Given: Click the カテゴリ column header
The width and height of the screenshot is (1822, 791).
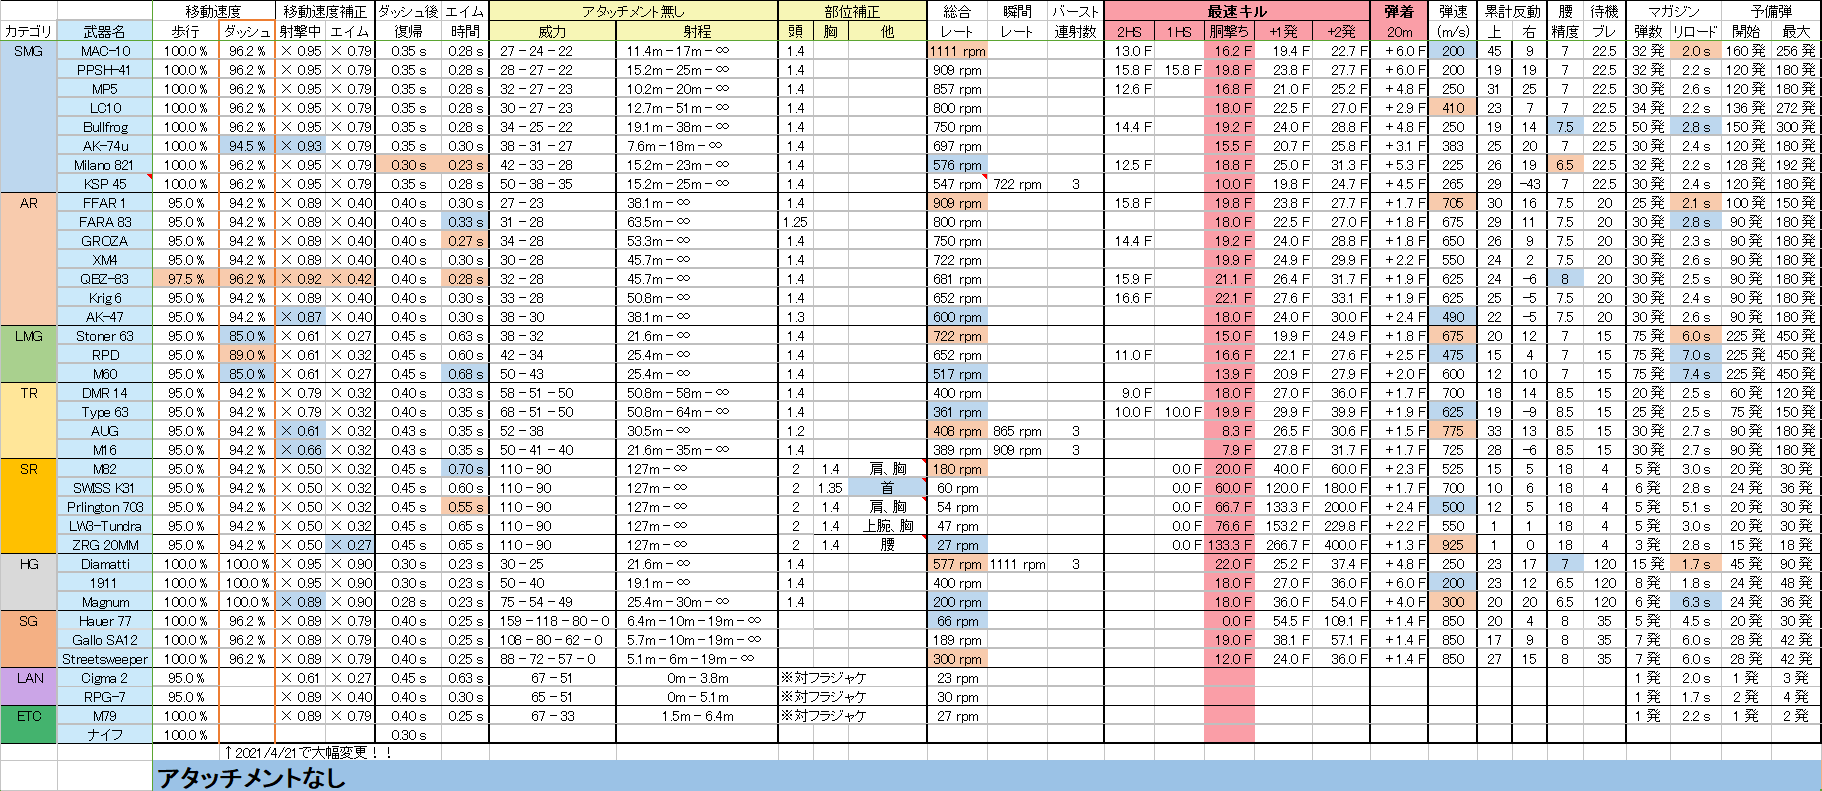Looking at the screenshot, I should click(29, 31).
